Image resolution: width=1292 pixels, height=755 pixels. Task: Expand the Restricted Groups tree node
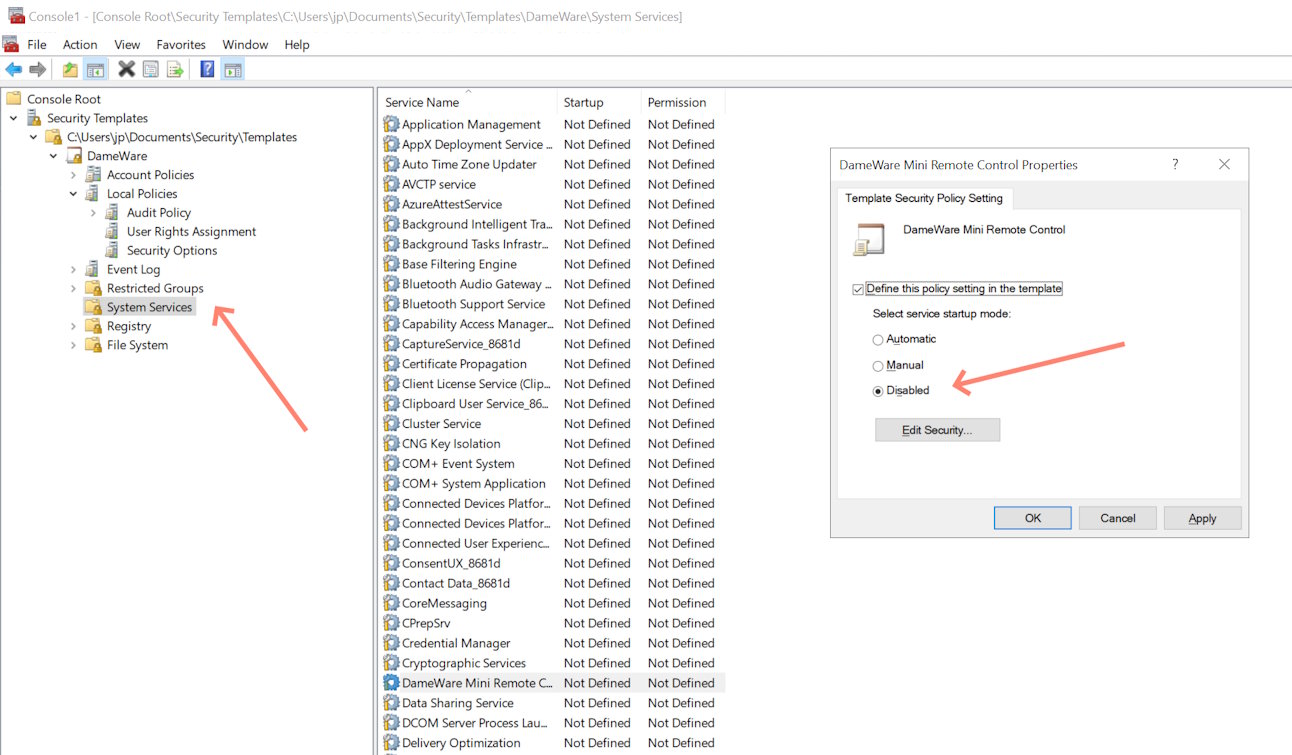coord(73,289)
